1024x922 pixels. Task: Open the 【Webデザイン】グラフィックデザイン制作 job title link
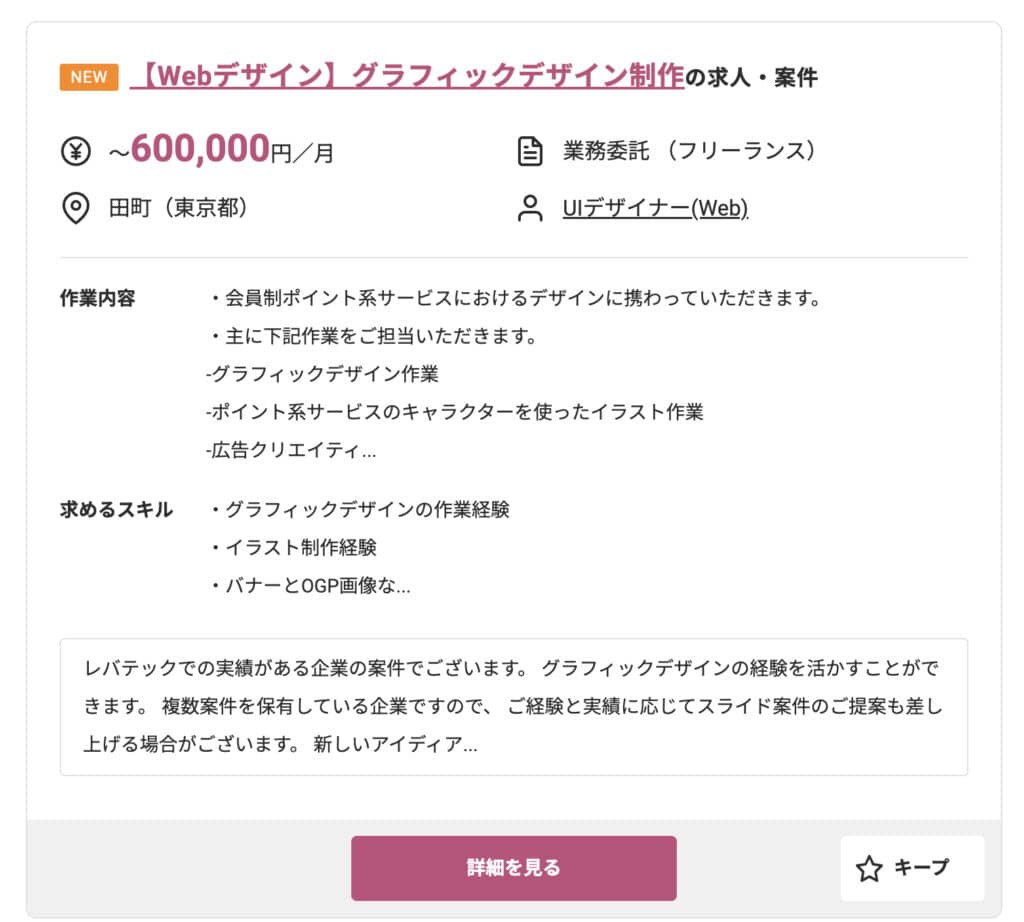(407, 76)
